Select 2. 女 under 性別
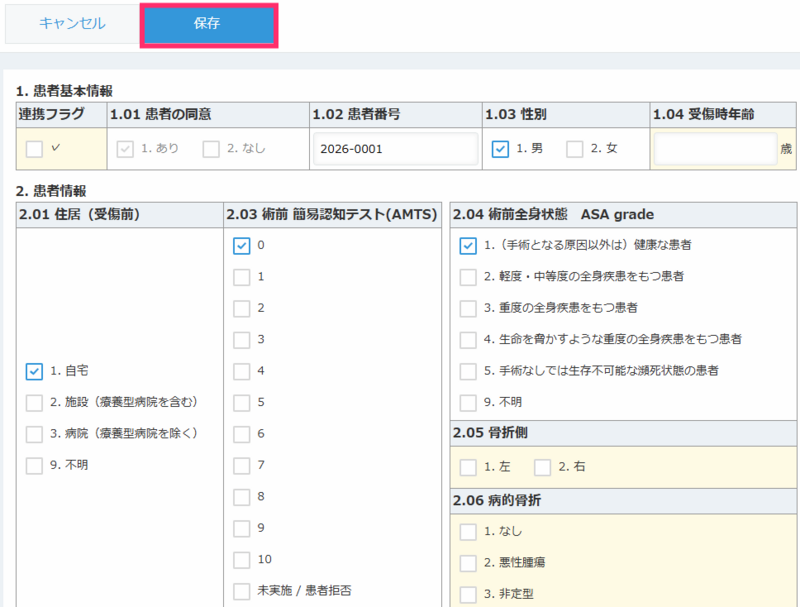This screenshot has width=800, height=607. [x=574, y=149]
